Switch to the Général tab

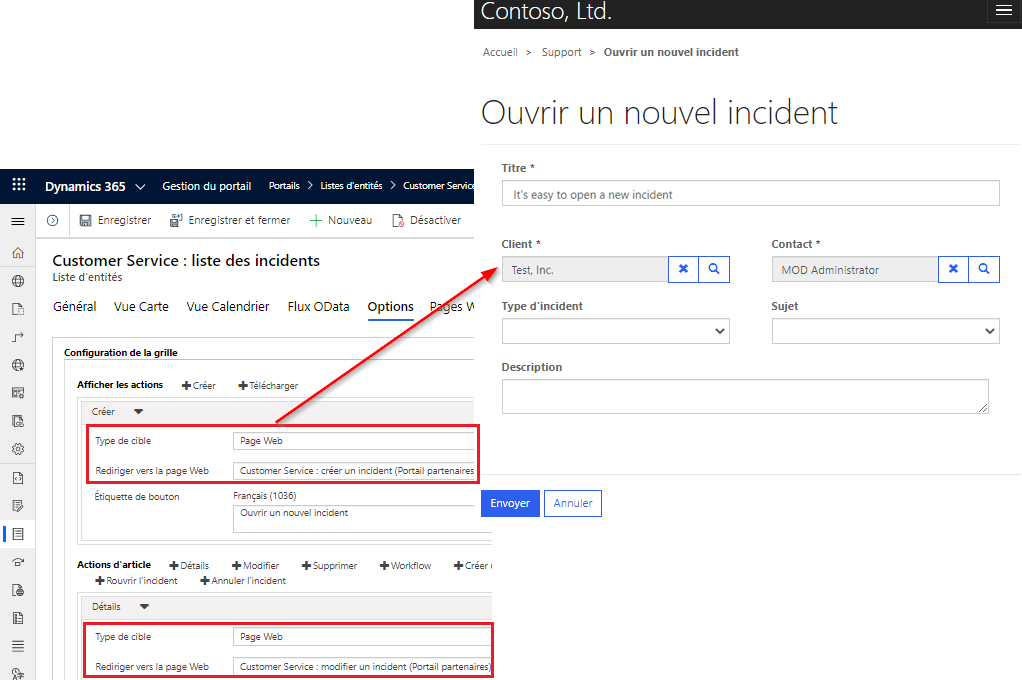click(x=74, y=306)
